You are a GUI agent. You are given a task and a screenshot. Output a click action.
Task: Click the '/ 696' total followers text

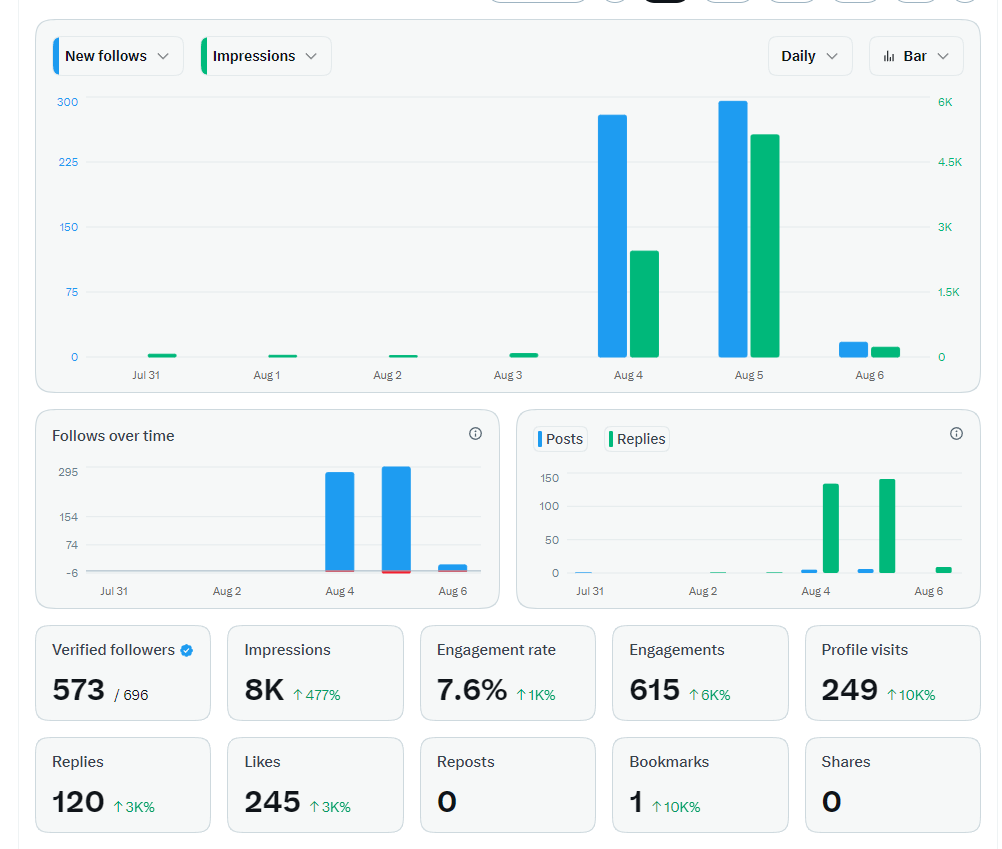[131, 695]
